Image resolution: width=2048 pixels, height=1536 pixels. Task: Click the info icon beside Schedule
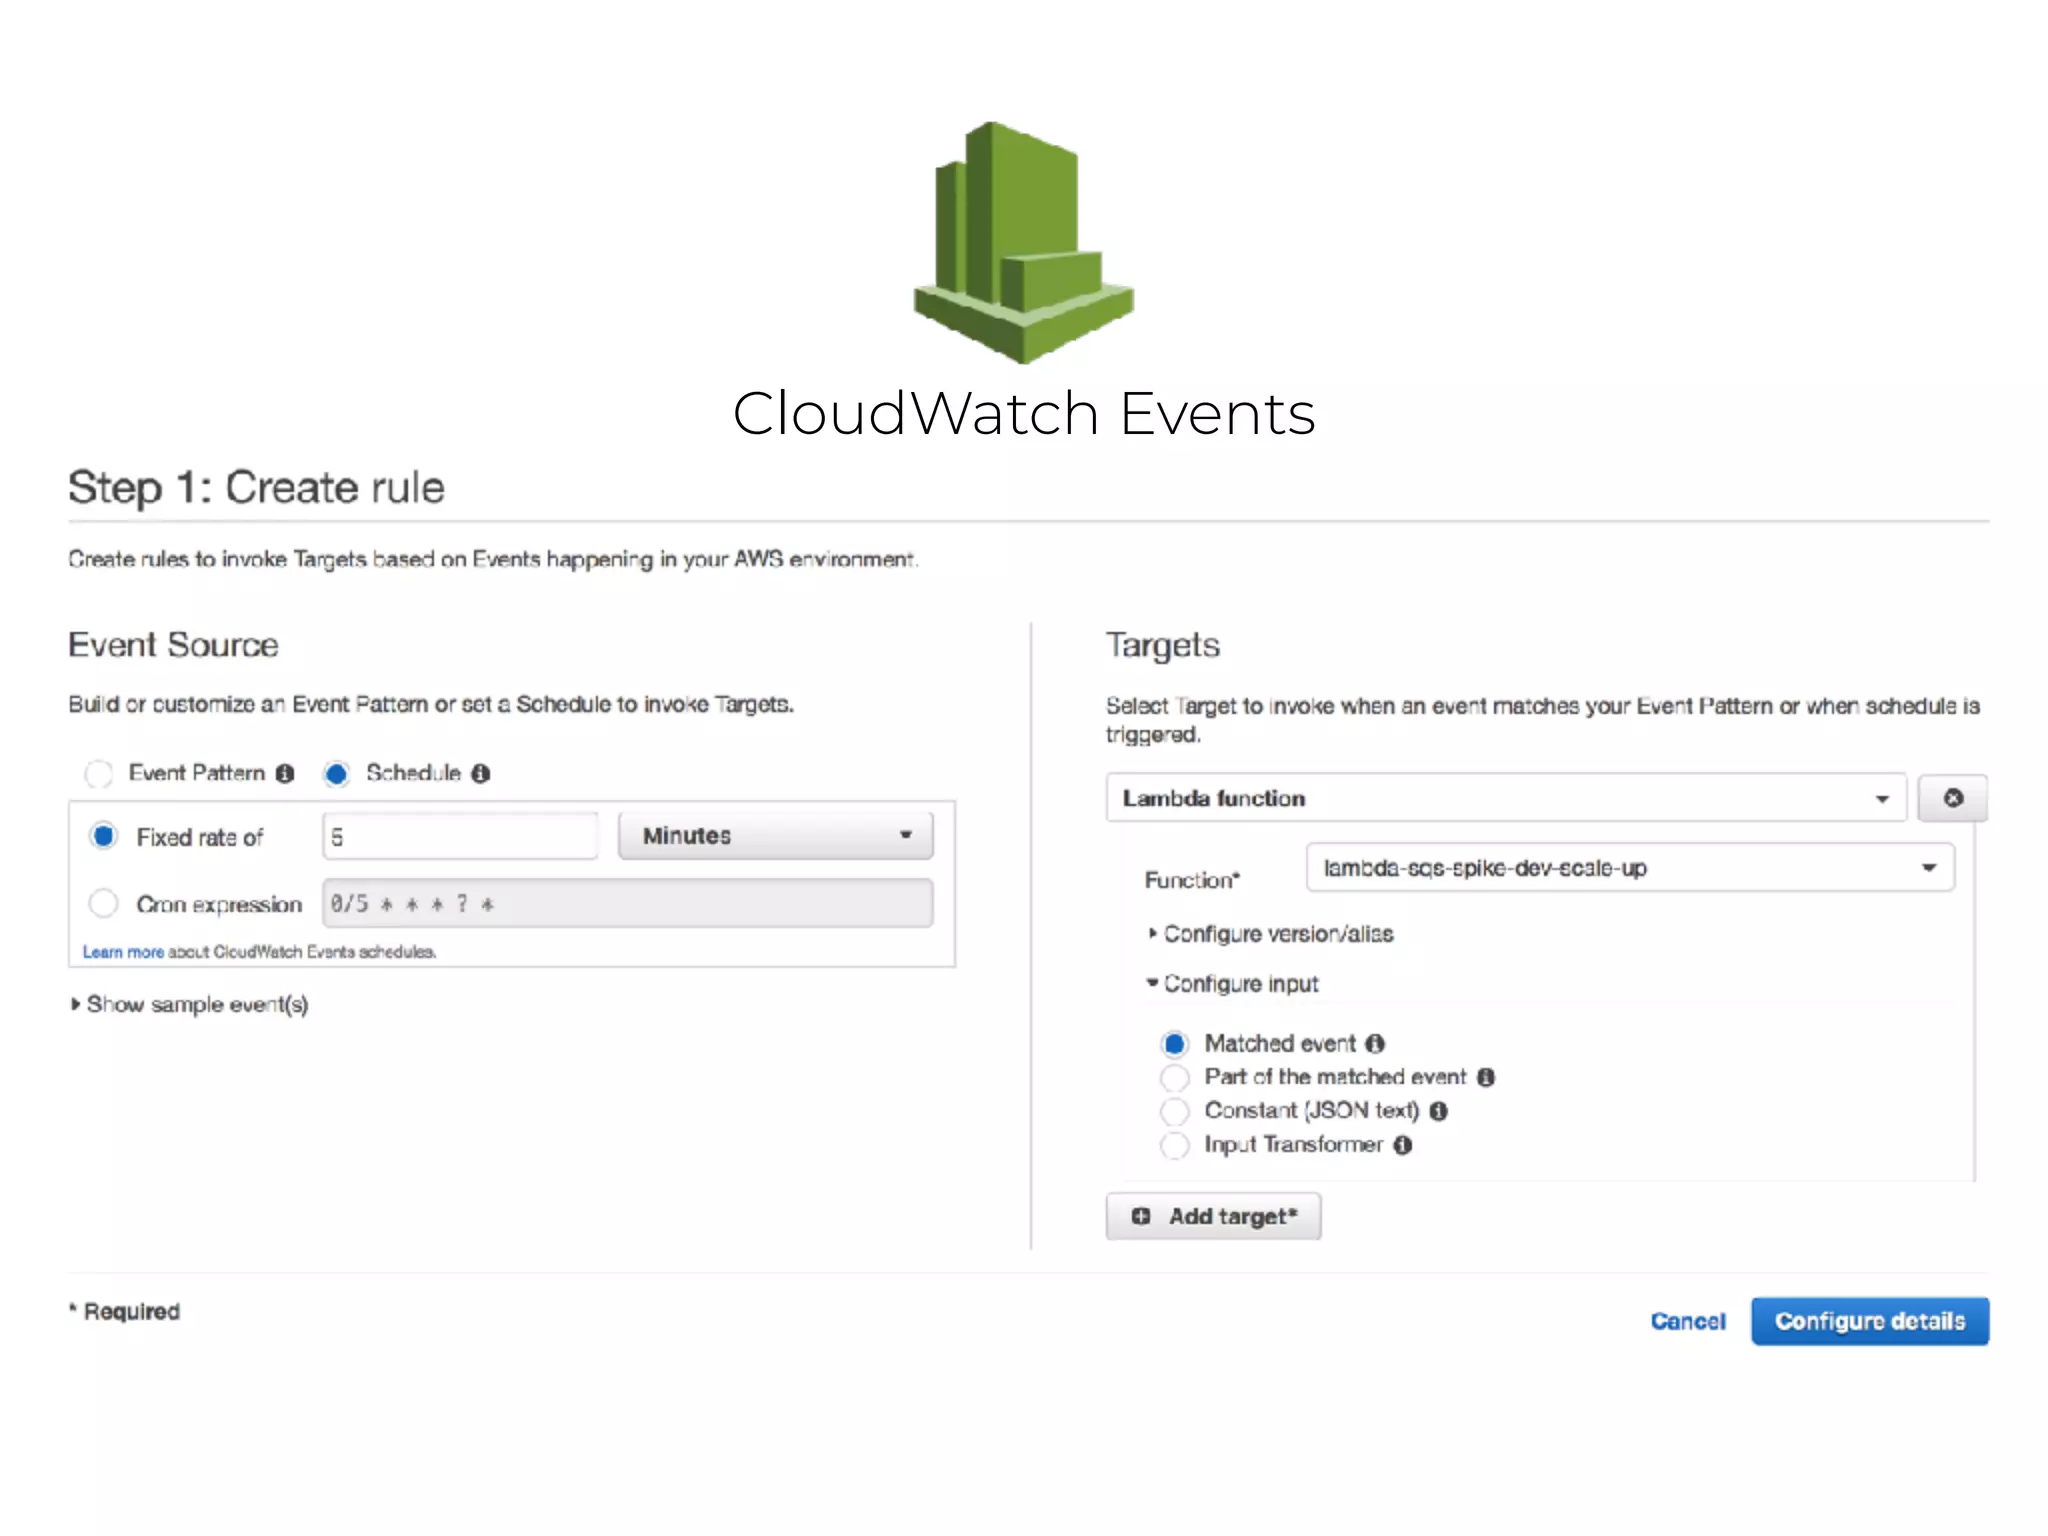coord(481,774)
